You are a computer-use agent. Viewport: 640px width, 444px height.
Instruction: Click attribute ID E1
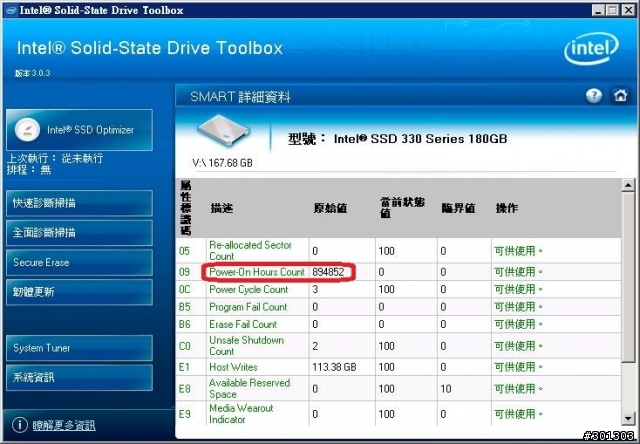point(184,367)
